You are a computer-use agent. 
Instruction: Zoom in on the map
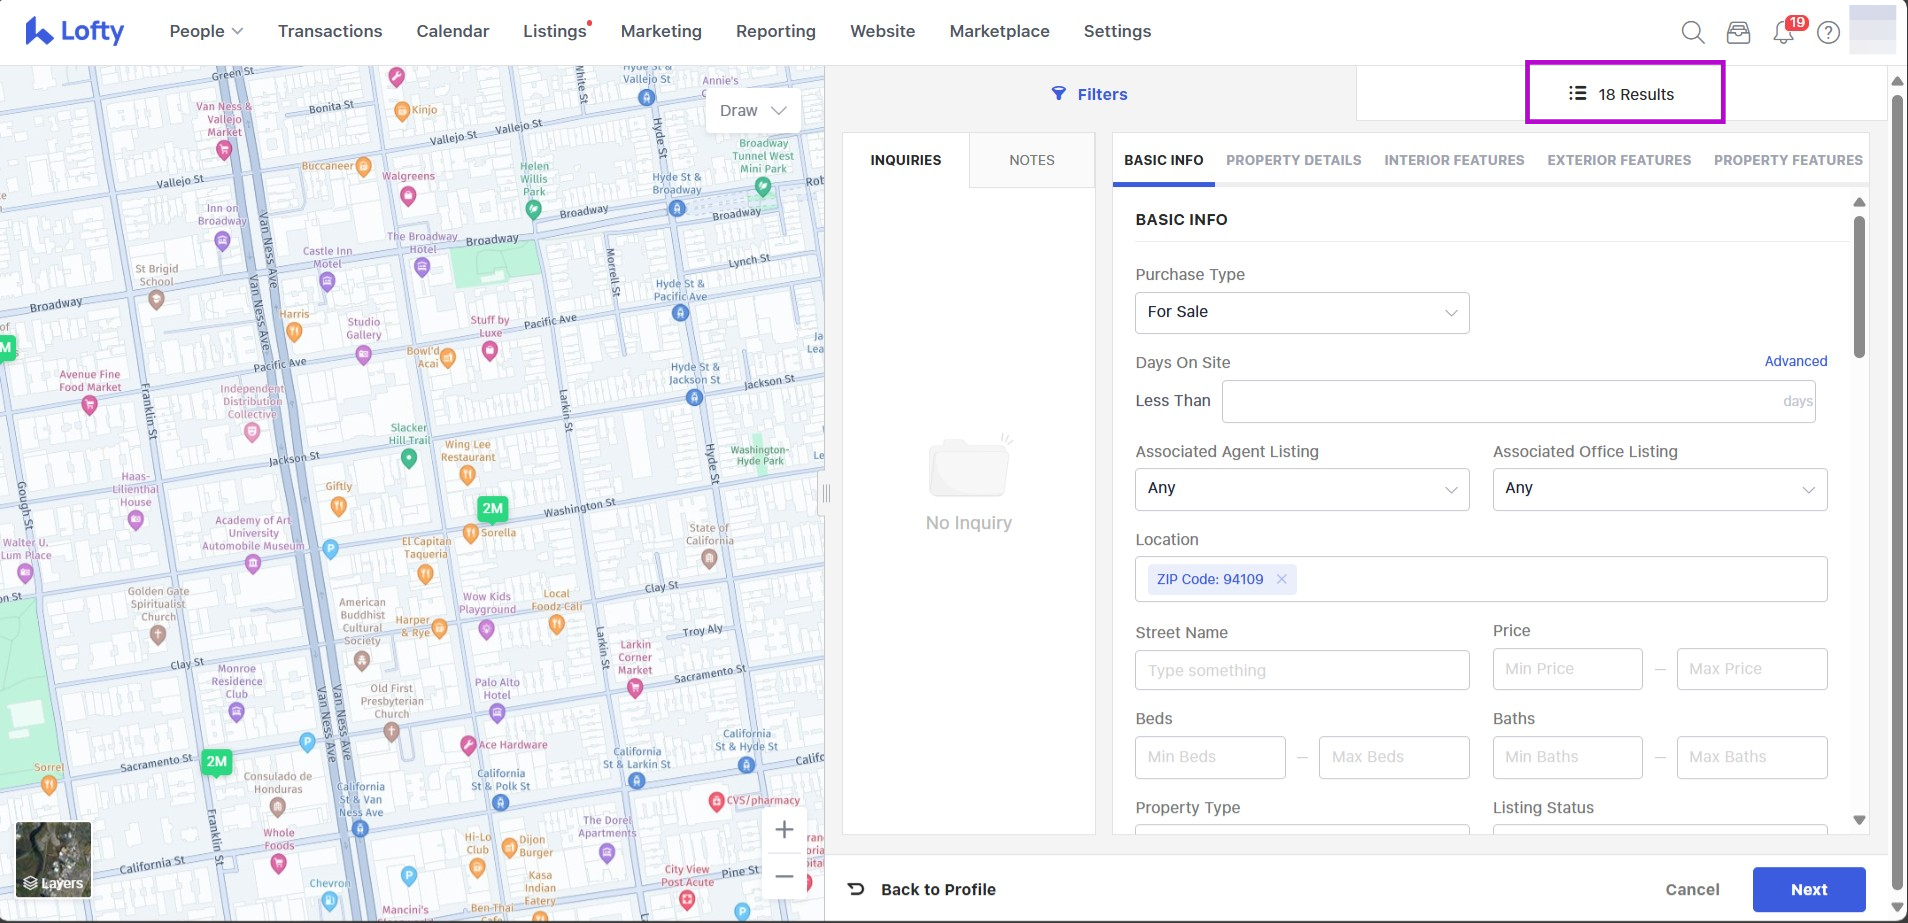click(784, 829)
